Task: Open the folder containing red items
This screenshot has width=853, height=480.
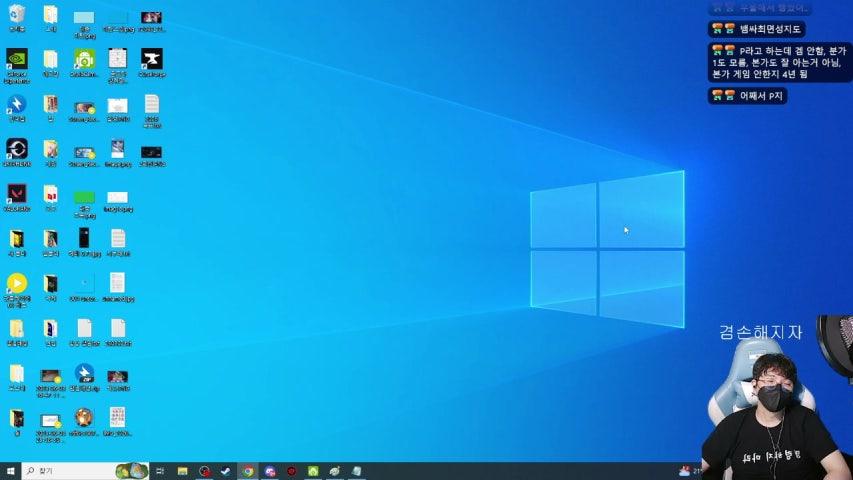Action: click(51, 198)
